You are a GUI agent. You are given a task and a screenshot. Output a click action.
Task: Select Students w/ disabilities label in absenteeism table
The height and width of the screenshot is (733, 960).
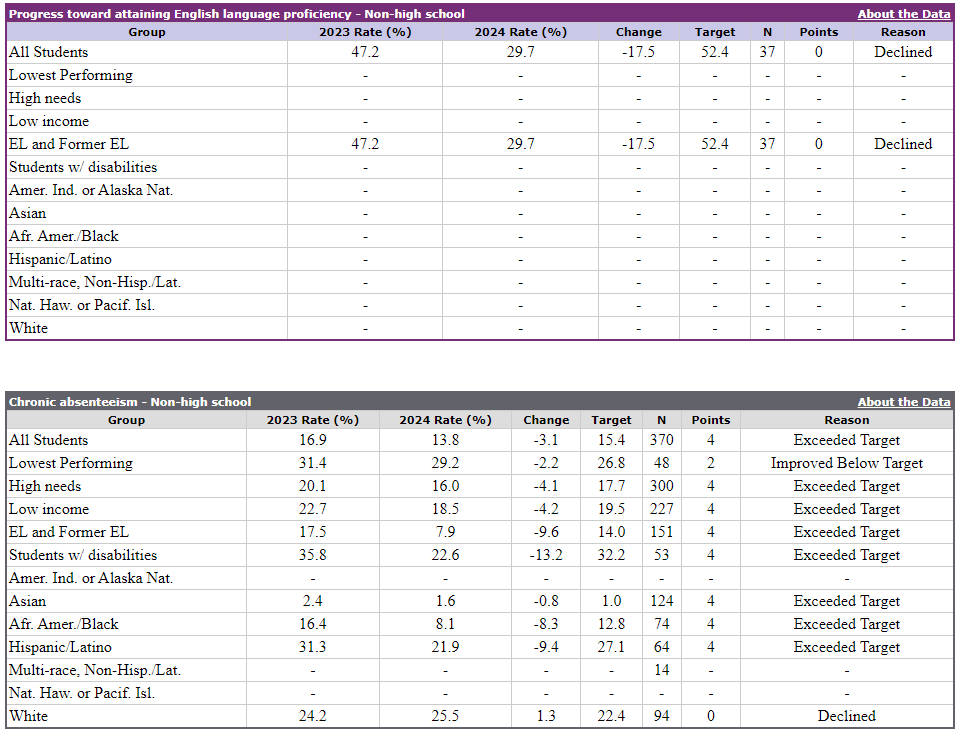click(83, 555)
